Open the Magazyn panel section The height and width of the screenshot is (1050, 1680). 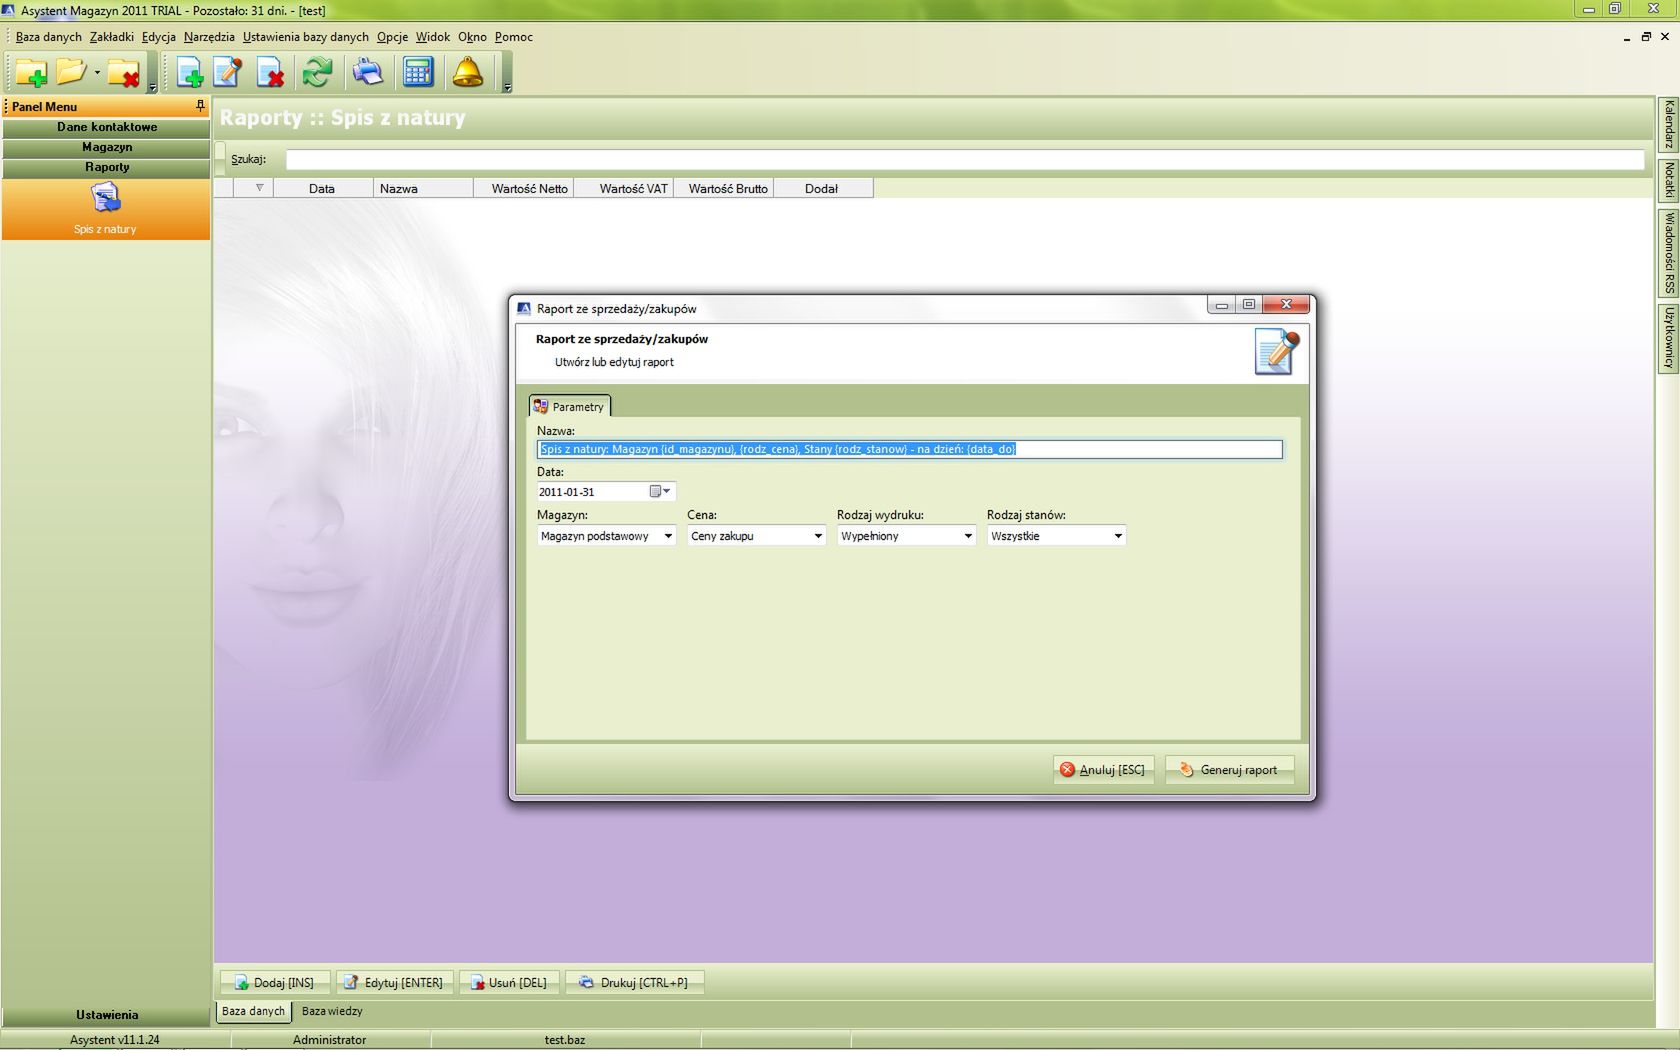[106, 147]
